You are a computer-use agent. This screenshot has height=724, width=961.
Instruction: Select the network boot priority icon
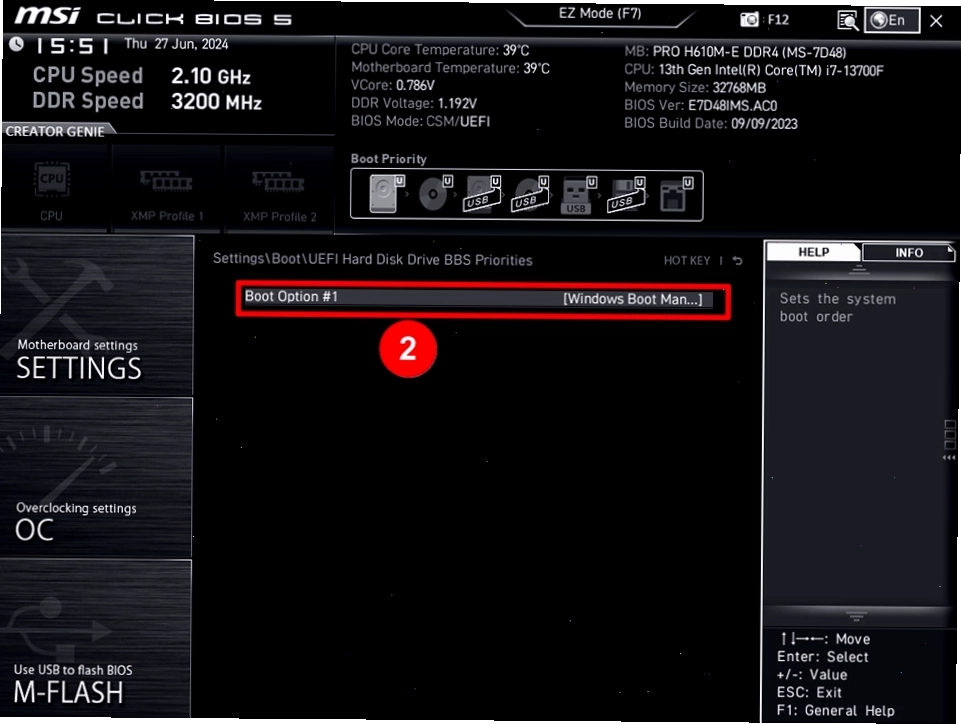676,195
